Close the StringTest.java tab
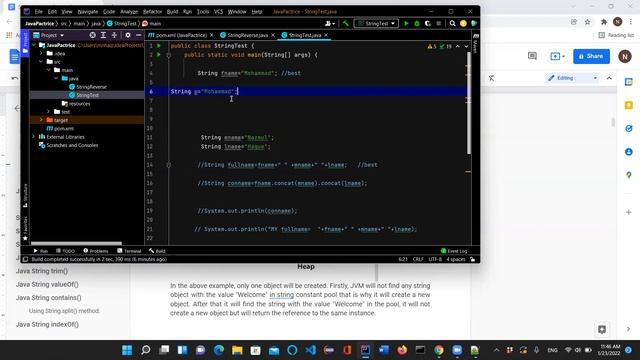Viewport: 640px width, 360px height. click(326, 35)
